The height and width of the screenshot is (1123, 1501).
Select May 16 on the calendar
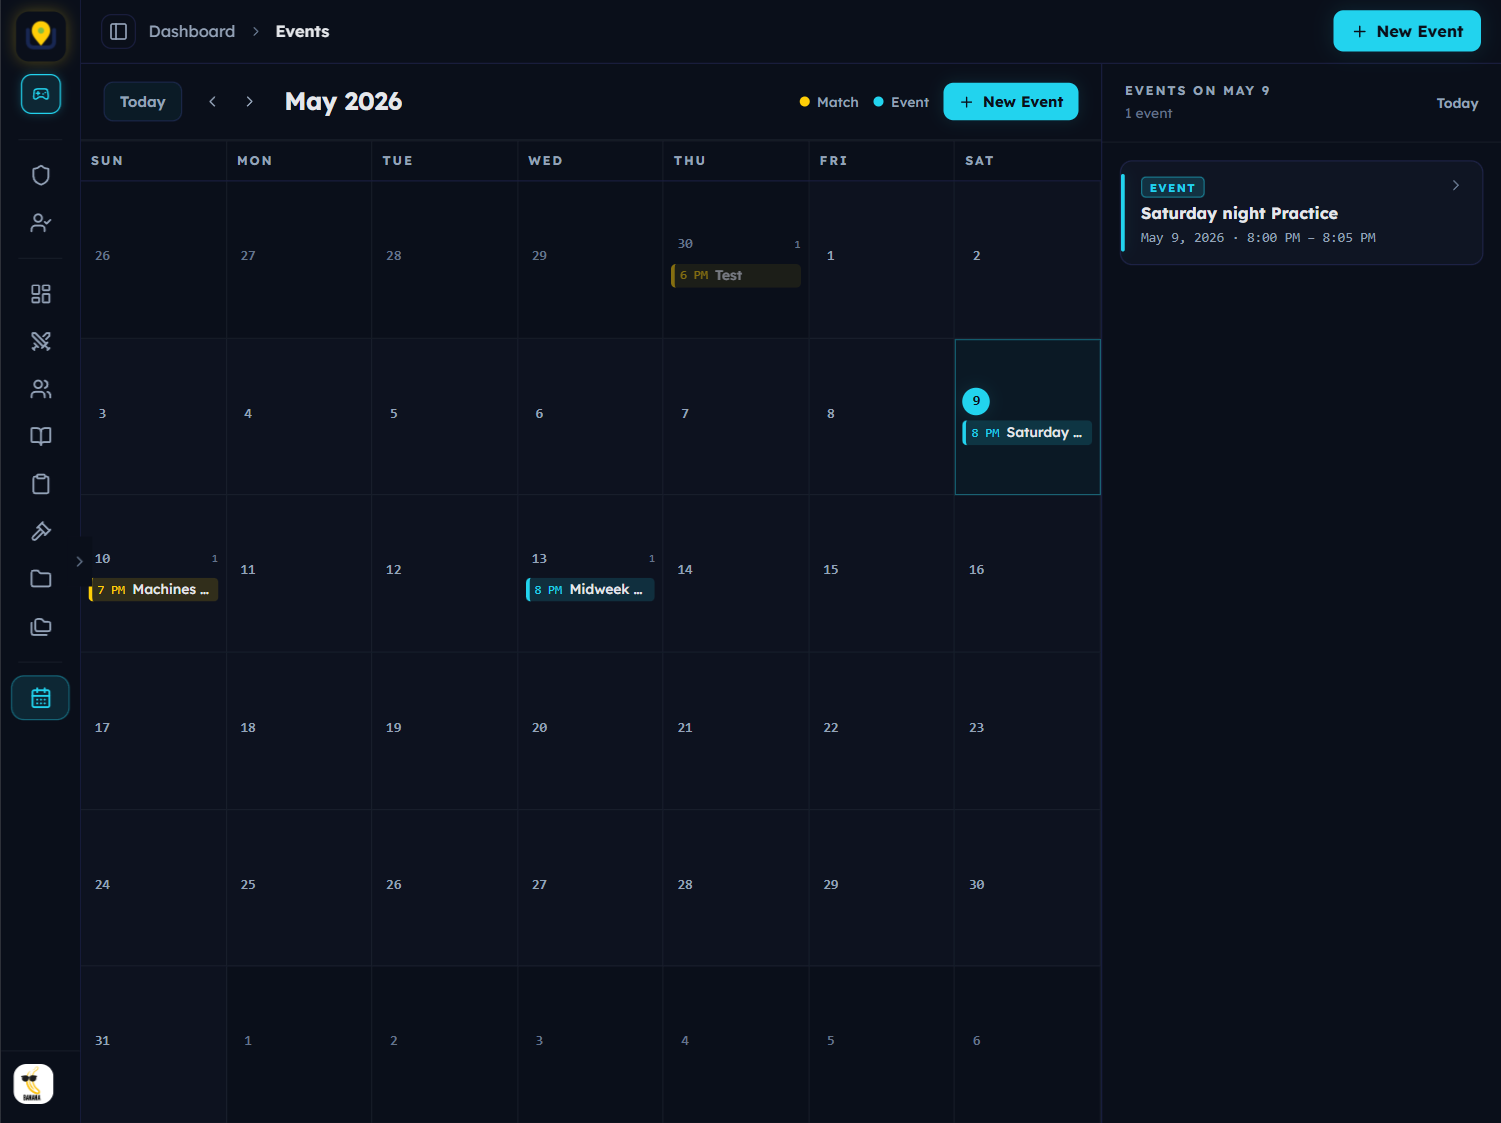click(1027, 574)
